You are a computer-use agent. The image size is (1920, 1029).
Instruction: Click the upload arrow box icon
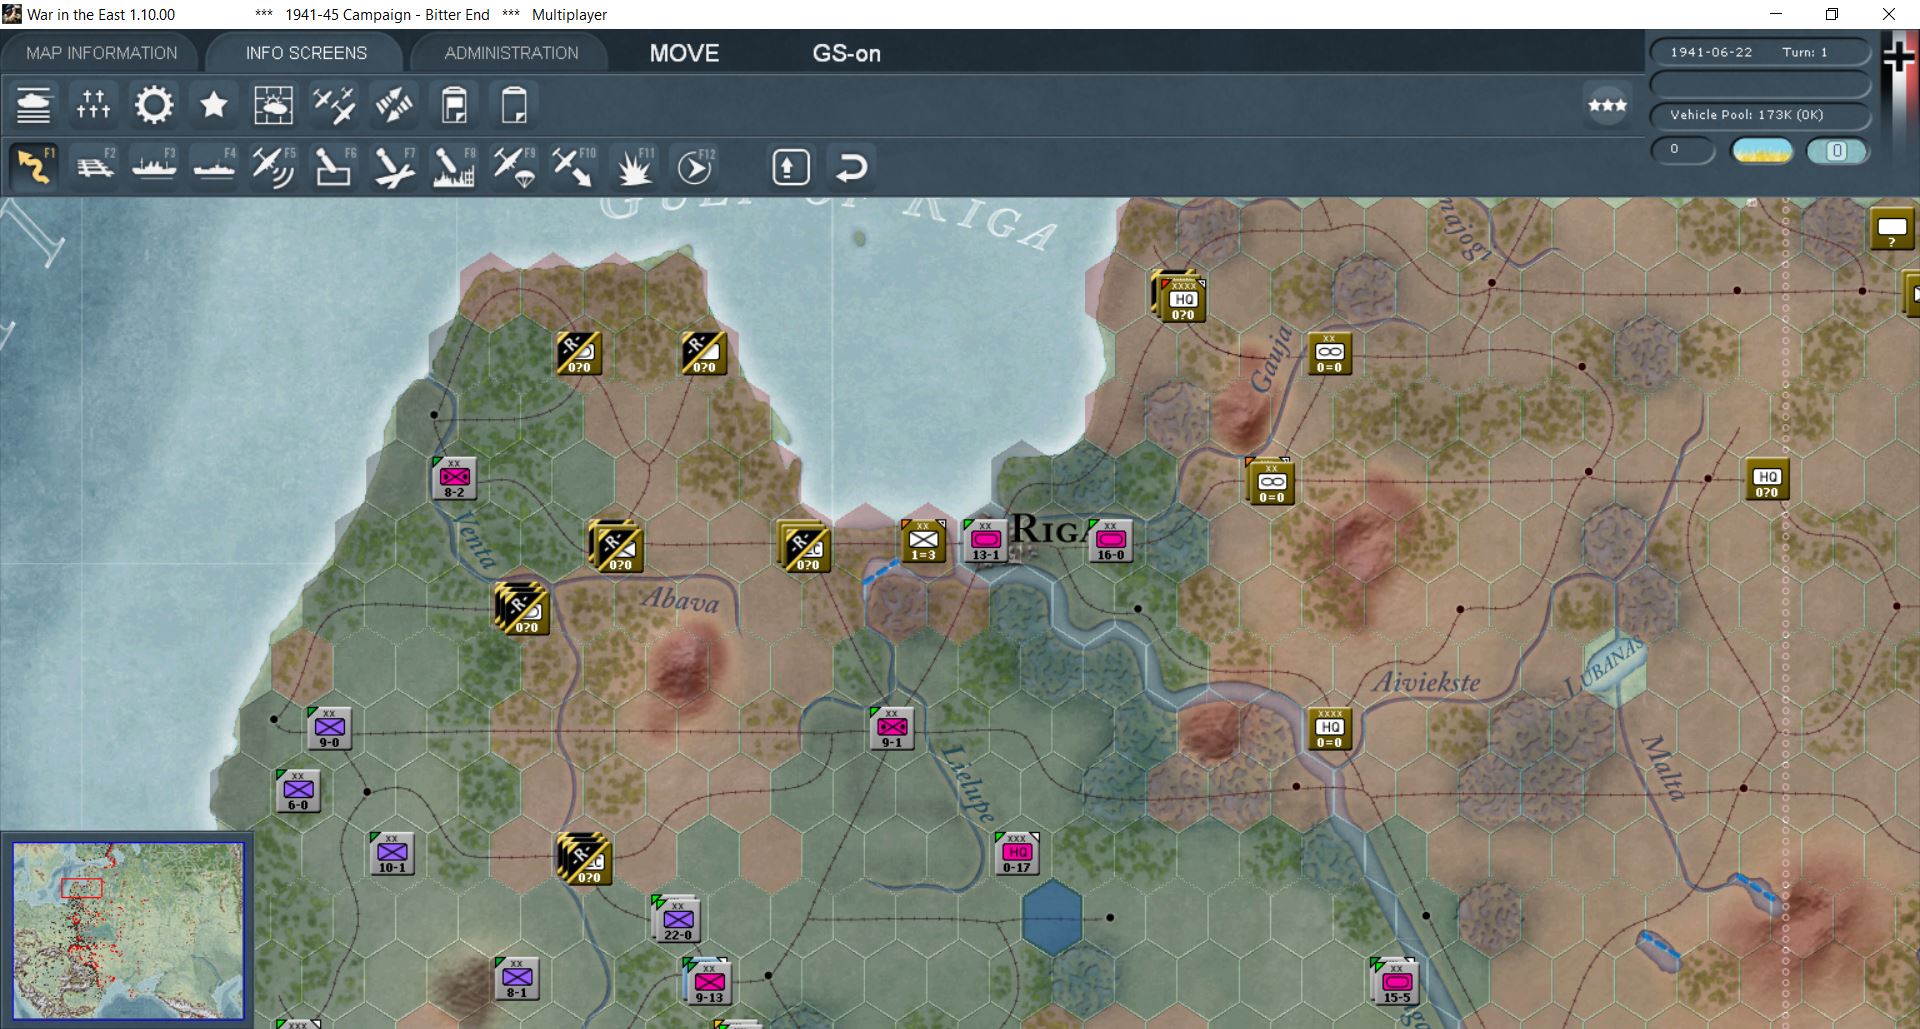click(x=790, y=167)
